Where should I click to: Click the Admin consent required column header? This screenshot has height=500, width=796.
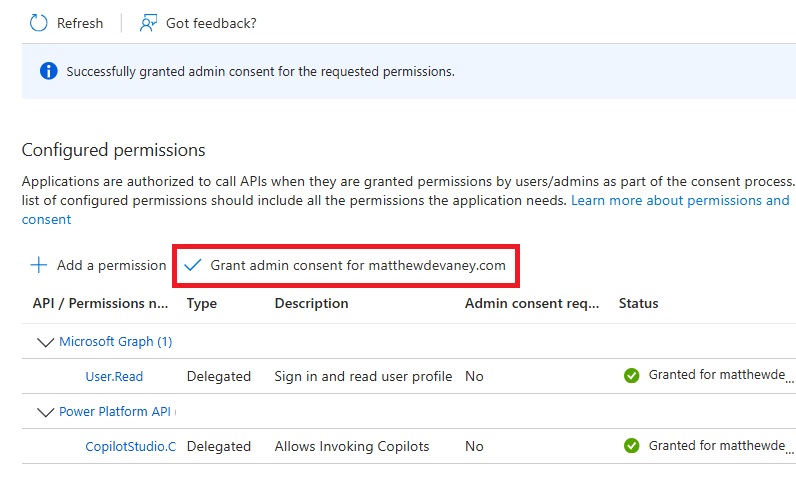tap(532, 303)
